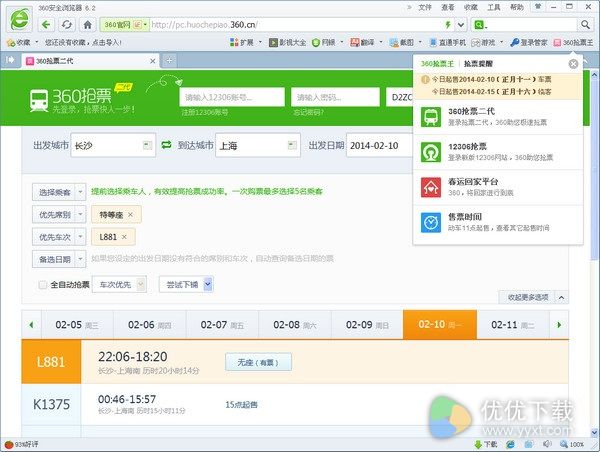The height and width of the screenshot is (452, 600).
Task: Open the address bar history dropdown
Action: [461, 25]
